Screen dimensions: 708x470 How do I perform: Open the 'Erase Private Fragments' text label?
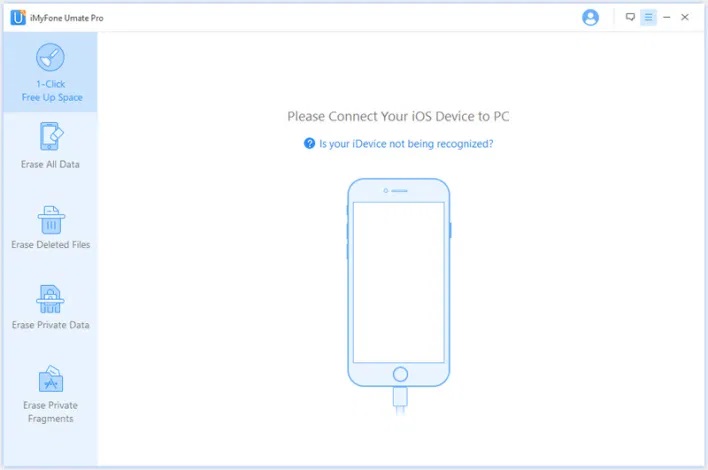click(x=51, y=412)
